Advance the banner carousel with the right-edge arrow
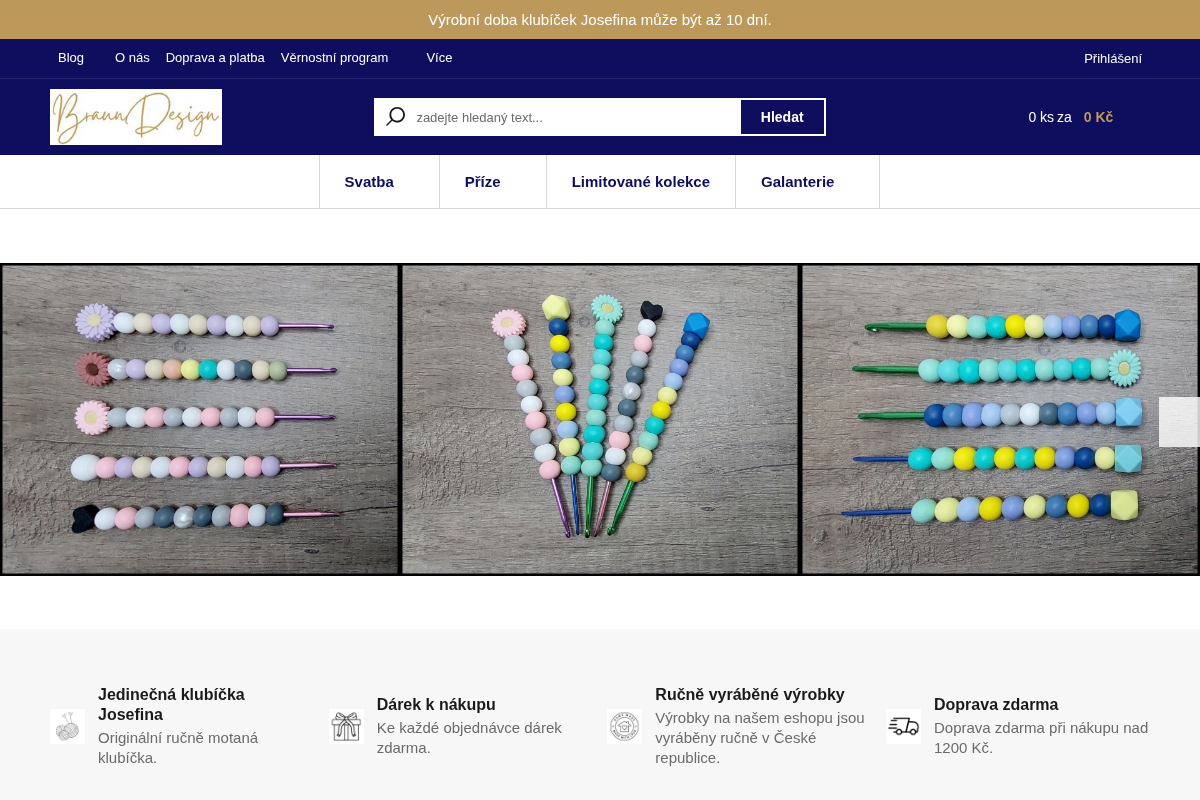This screenshot has height=800, width=1200. pos(1179,422)
